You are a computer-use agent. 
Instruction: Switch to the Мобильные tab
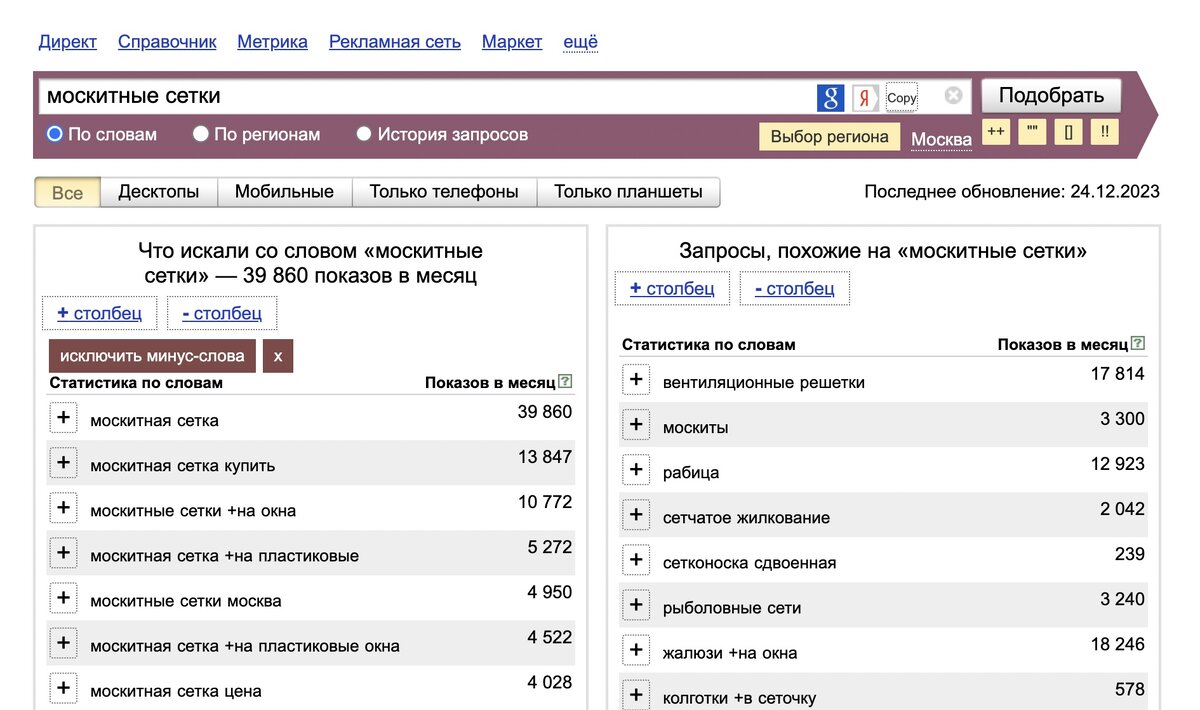click(x=284, y=192)
